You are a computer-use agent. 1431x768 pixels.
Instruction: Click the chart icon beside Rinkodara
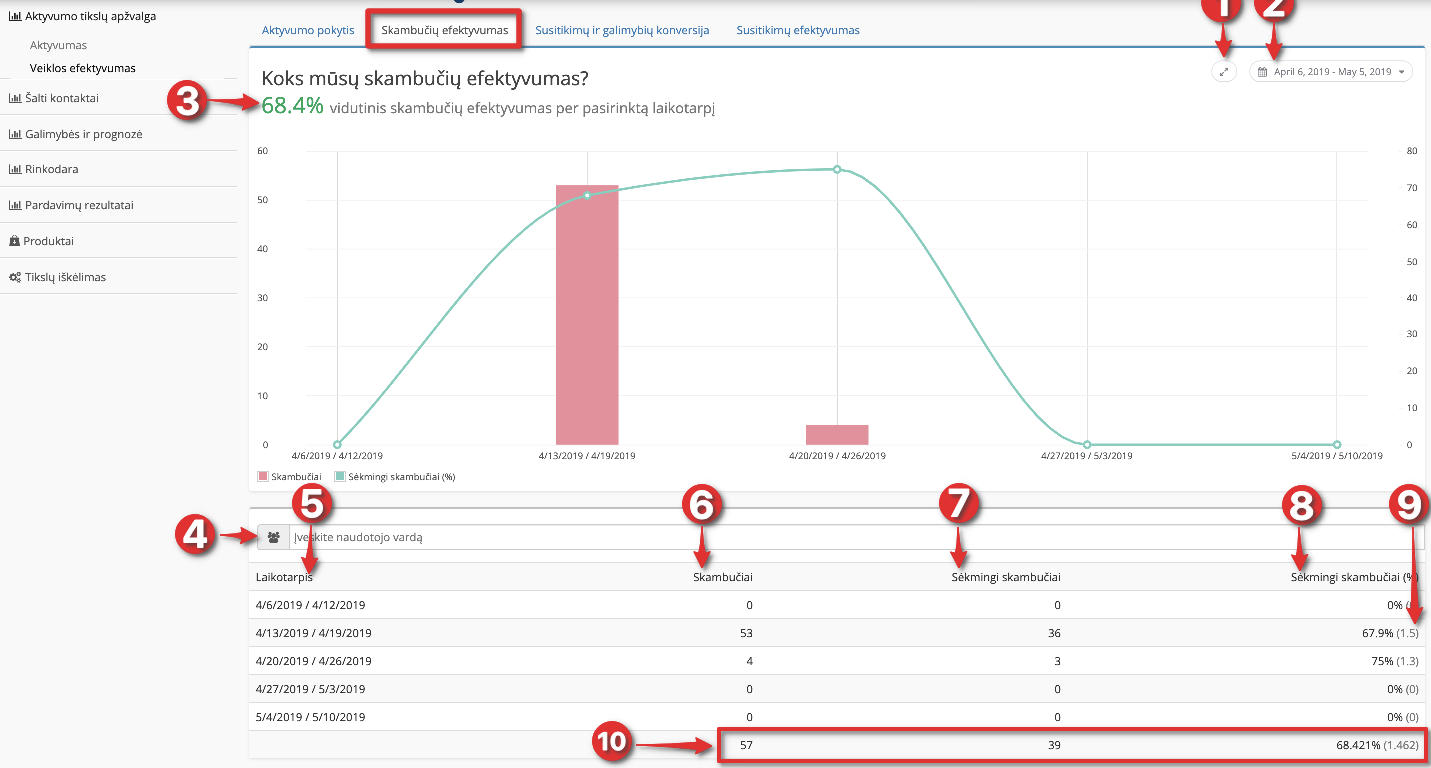pos(15,169)
